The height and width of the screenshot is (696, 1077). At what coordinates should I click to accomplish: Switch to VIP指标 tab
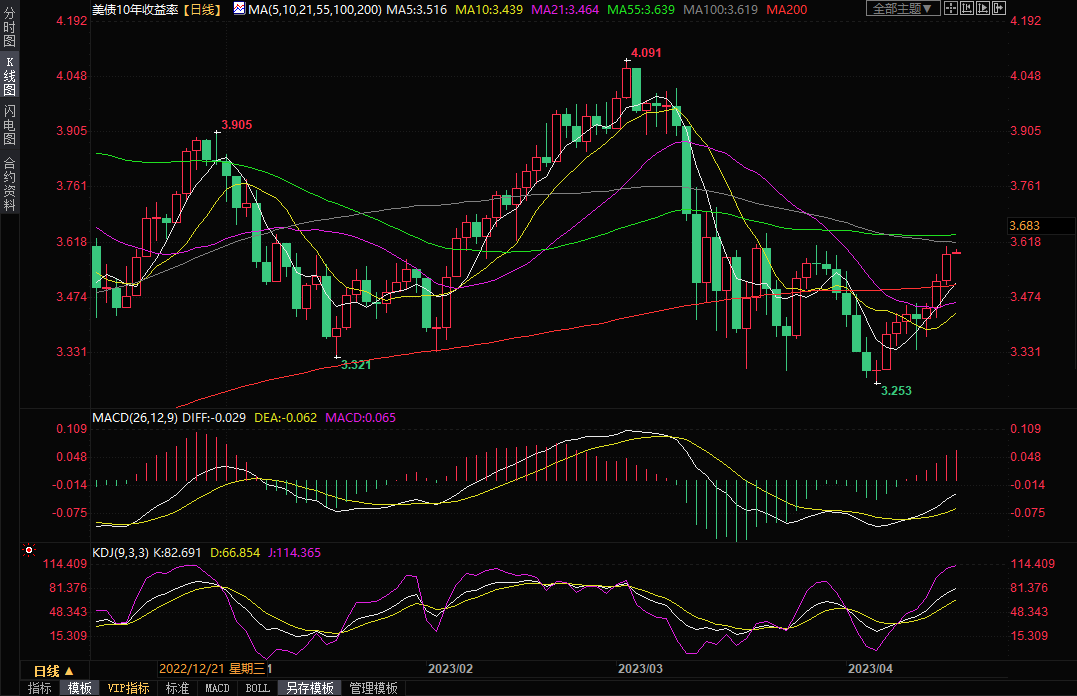pyautogui.click(x=128, y=688)
